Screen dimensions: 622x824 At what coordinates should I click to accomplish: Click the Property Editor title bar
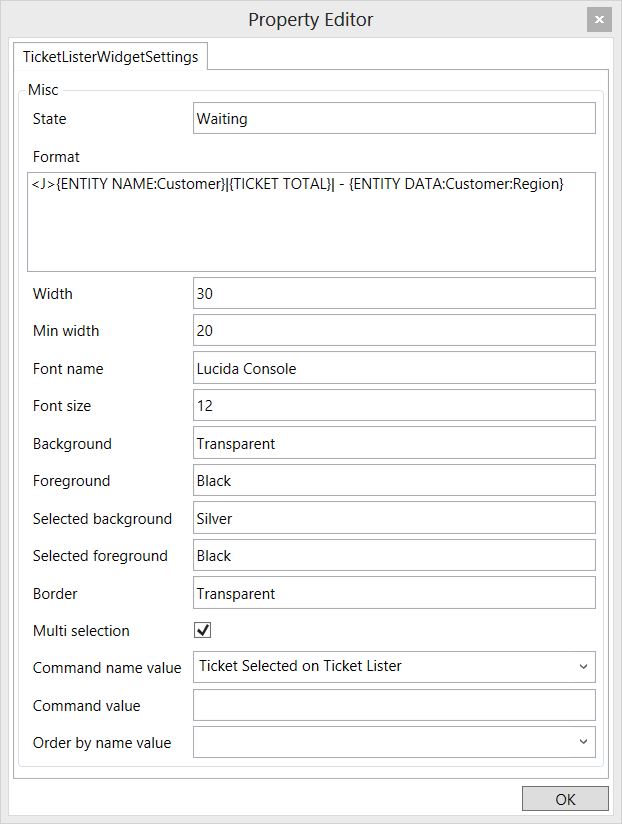tap(311, 19)
